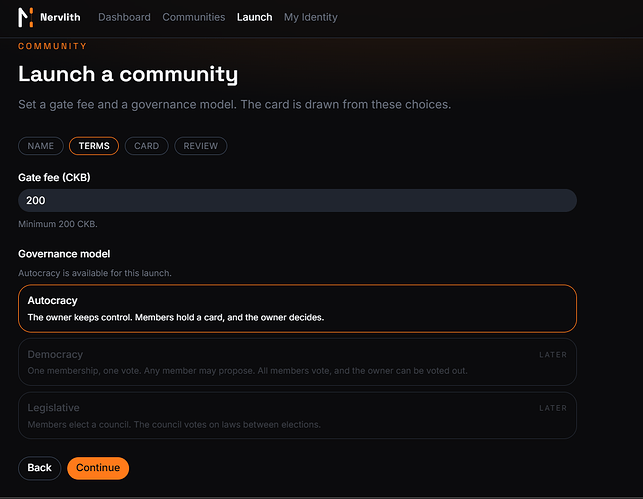Click the LATER badge on Legislative
Viewport: 643px width, 499px height.
click(553, 408)
